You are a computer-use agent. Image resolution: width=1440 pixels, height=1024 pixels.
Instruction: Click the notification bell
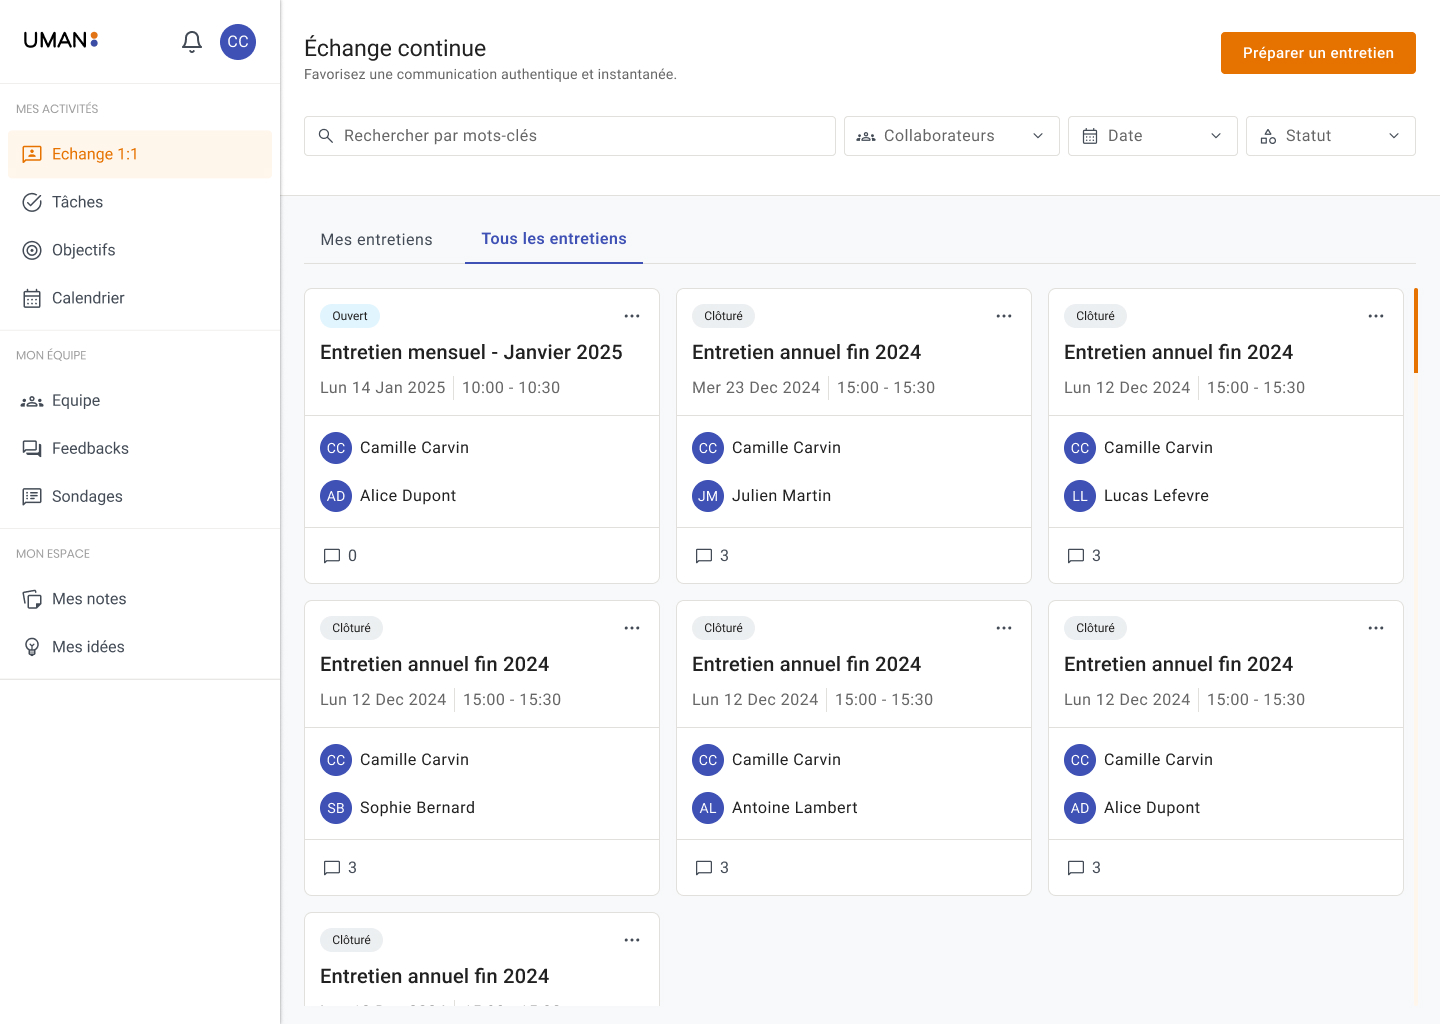pyautogui.click(x=191, y=42)
